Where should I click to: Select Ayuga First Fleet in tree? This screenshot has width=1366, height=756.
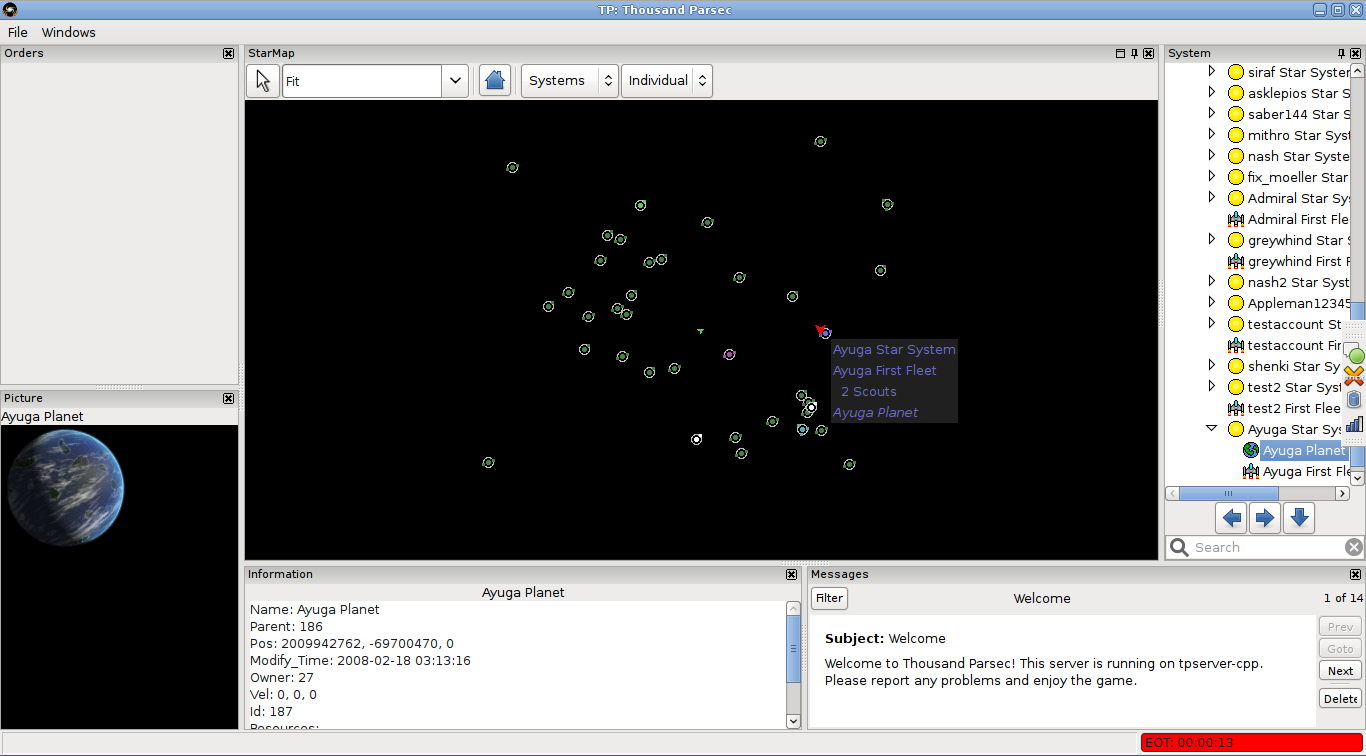click(x=1306, y=471)
